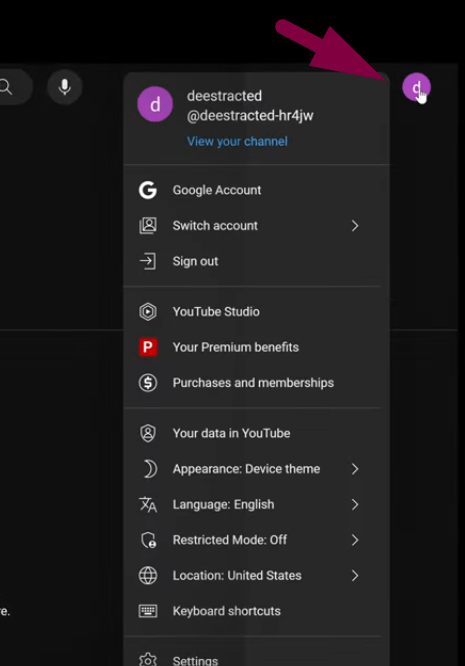Click the dollar sign Purchases icon
Viewport: 465px width, 666px height.
148,383
